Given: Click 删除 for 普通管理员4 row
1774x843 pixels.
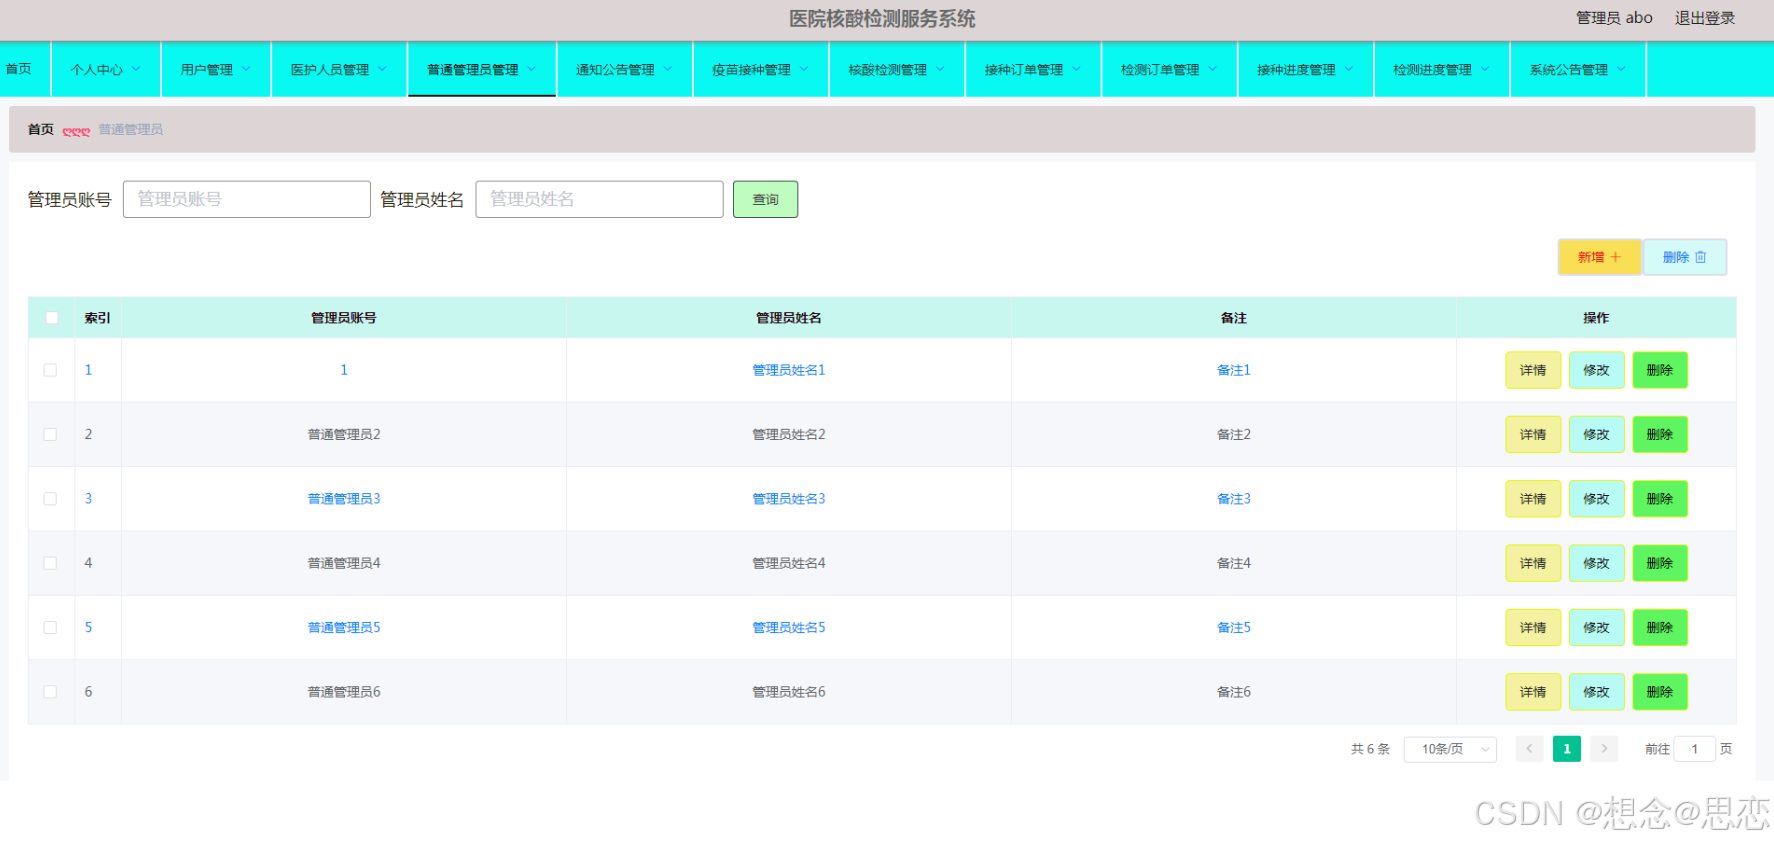Looking at the screenshot, I should tap(1660, 563).
